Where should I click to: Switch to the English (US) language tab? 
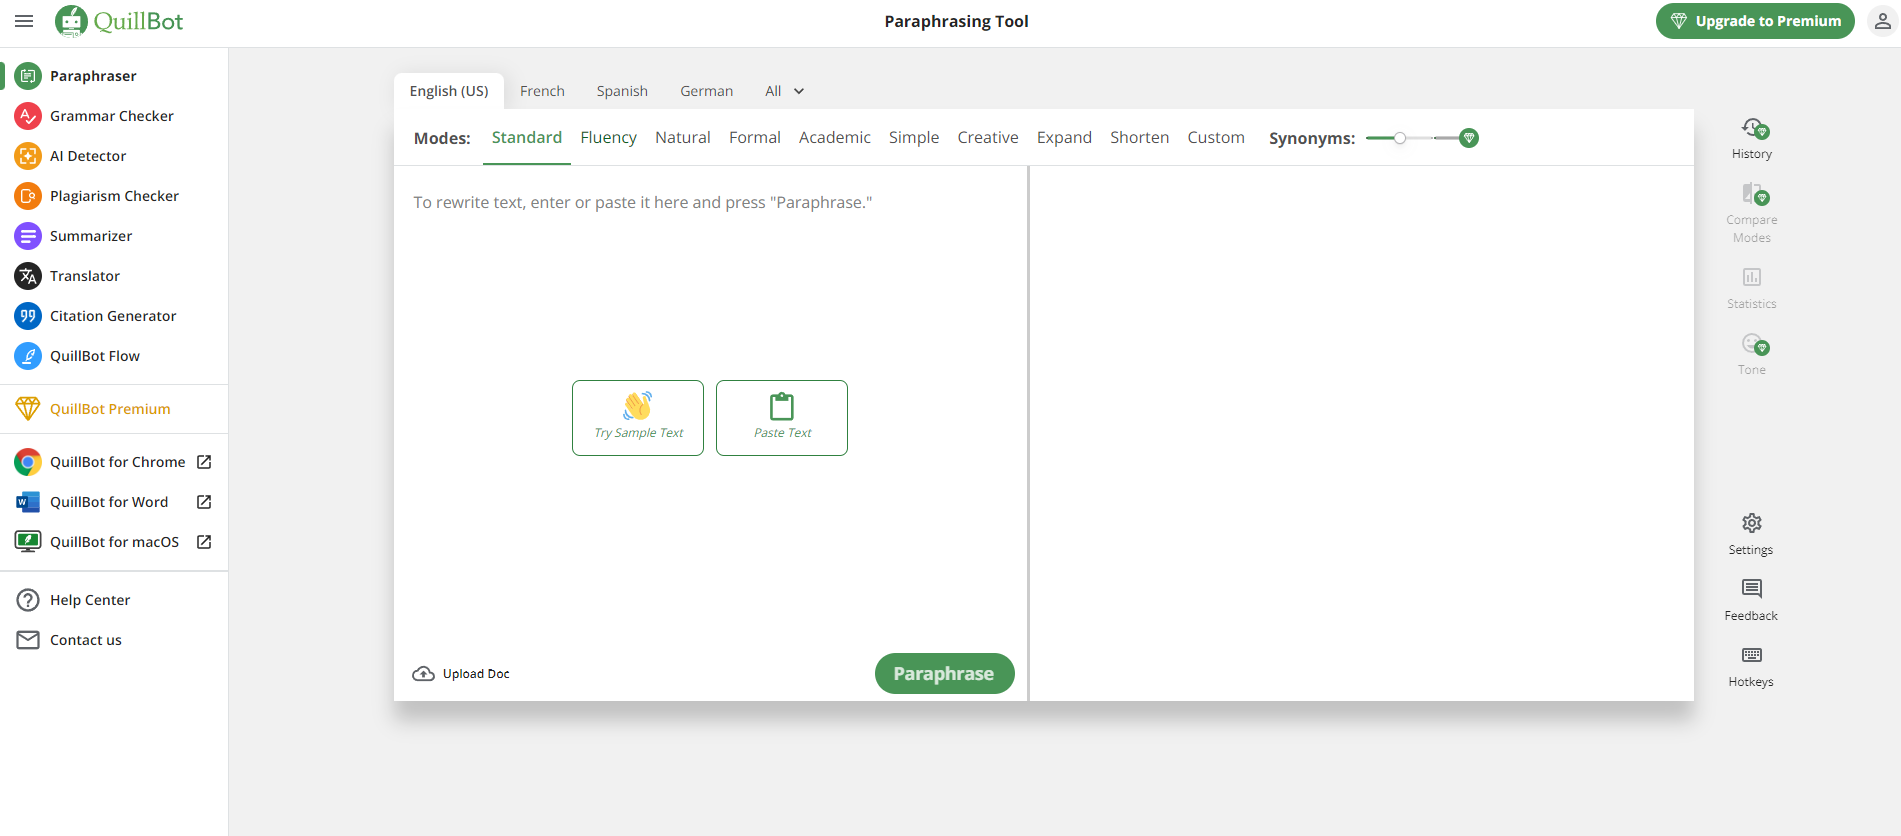[449, 91]
